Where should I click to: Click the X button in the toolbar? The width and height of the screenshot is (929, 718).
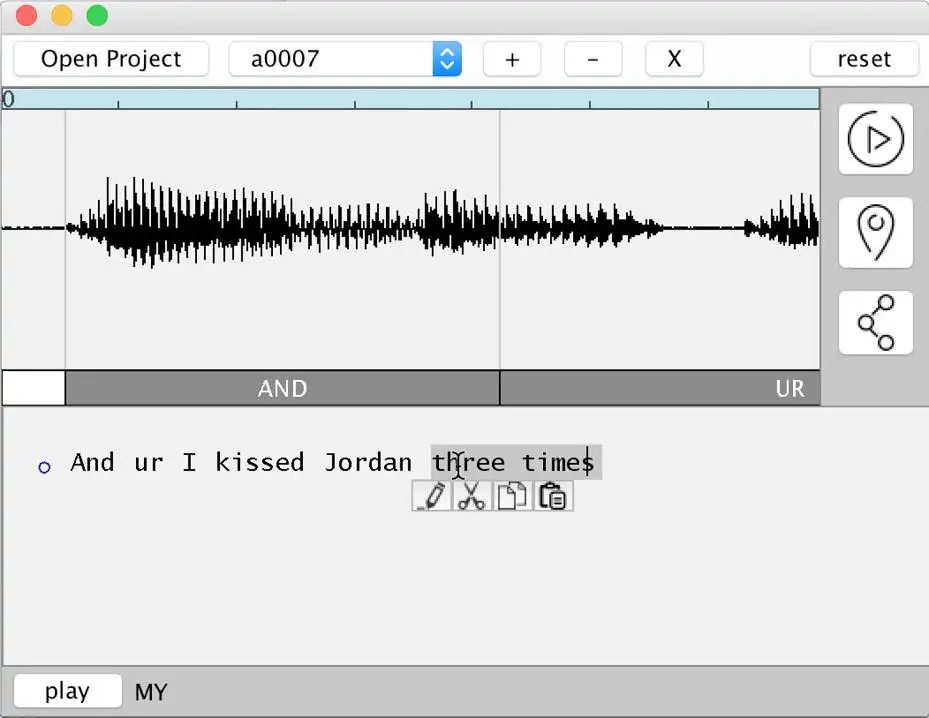click(x=674, y=59)
